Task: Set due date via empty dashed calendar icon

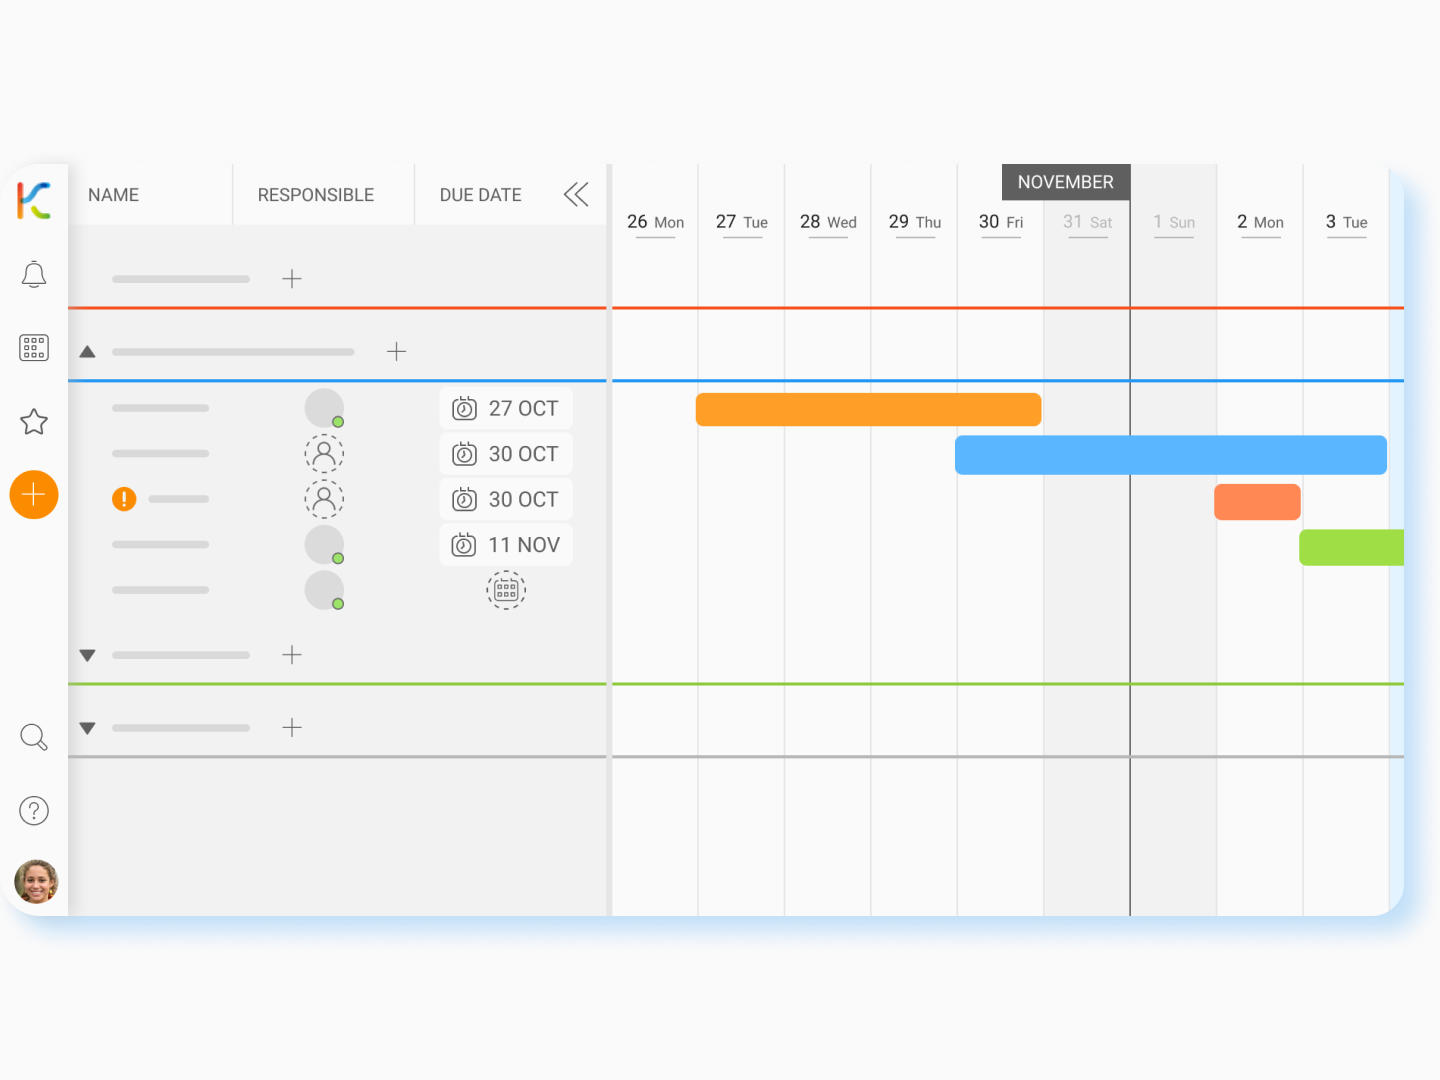Action: (506, 590)
